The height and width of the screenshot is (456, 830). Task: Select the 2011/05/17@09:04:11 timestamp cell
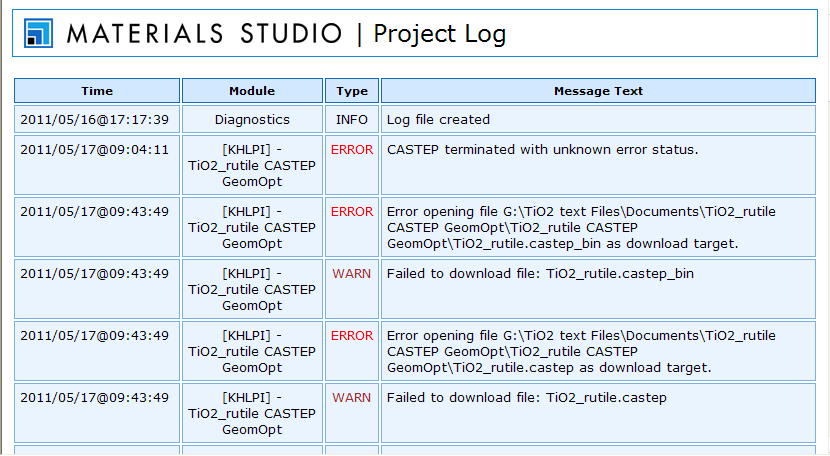point(94,150)
